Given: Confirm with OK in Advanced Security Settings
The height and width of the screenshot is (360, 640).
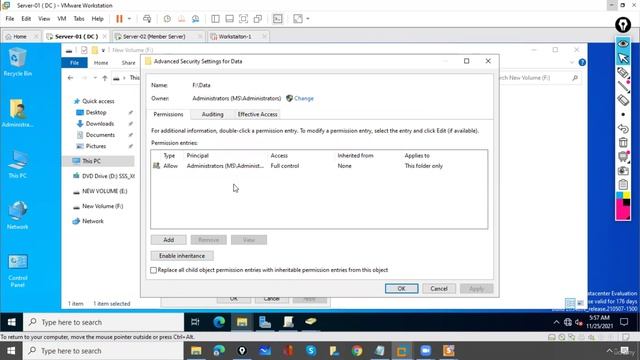Looking at the screenshot, I should tap(401, 289).
